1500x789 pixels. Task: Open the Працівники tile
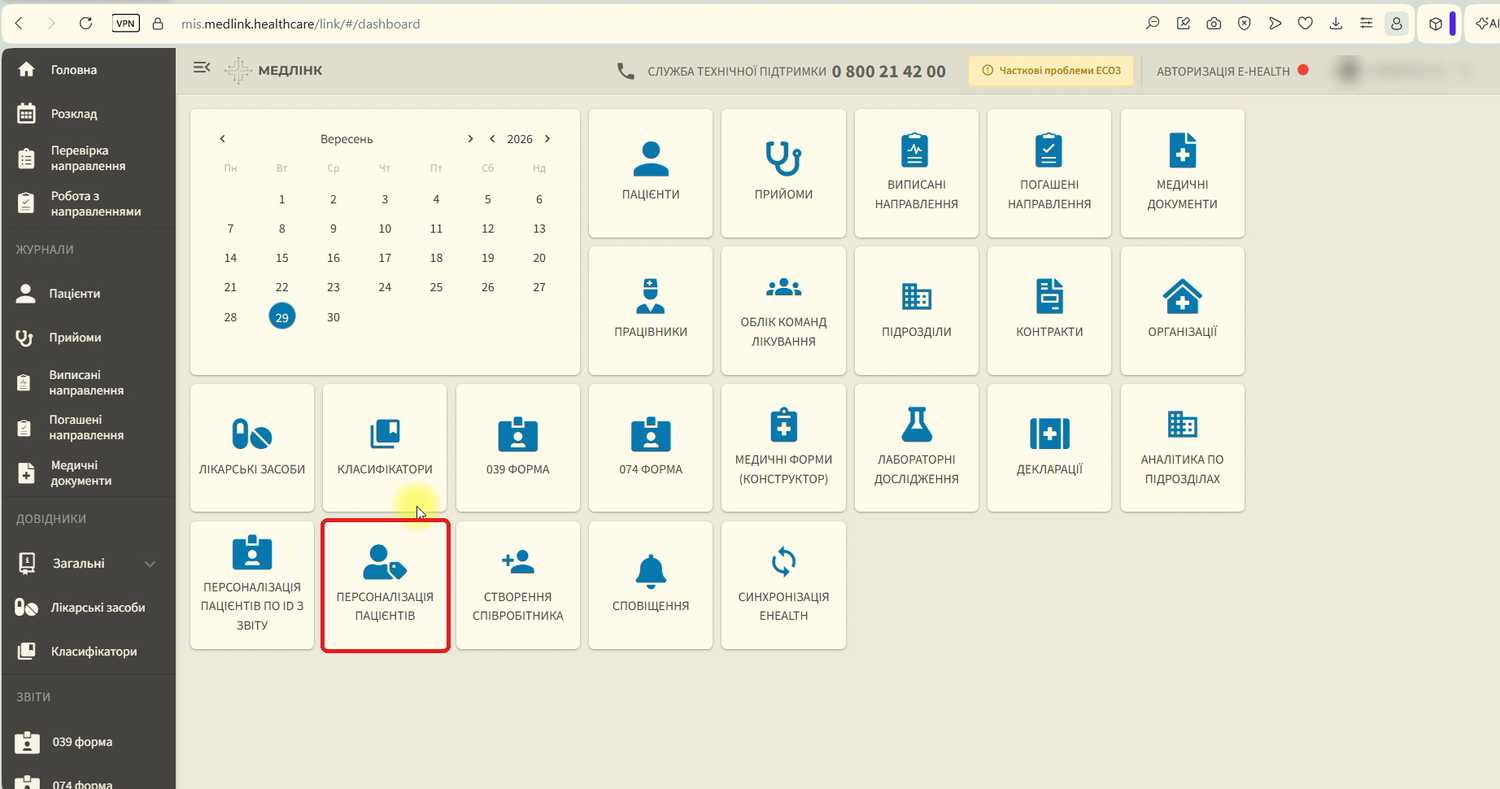tap(650, 311)
